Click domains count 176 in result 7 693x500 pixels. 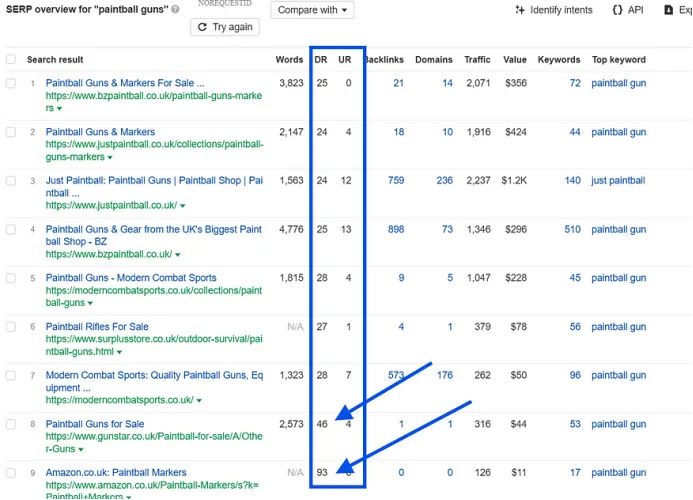coord(445,375)
